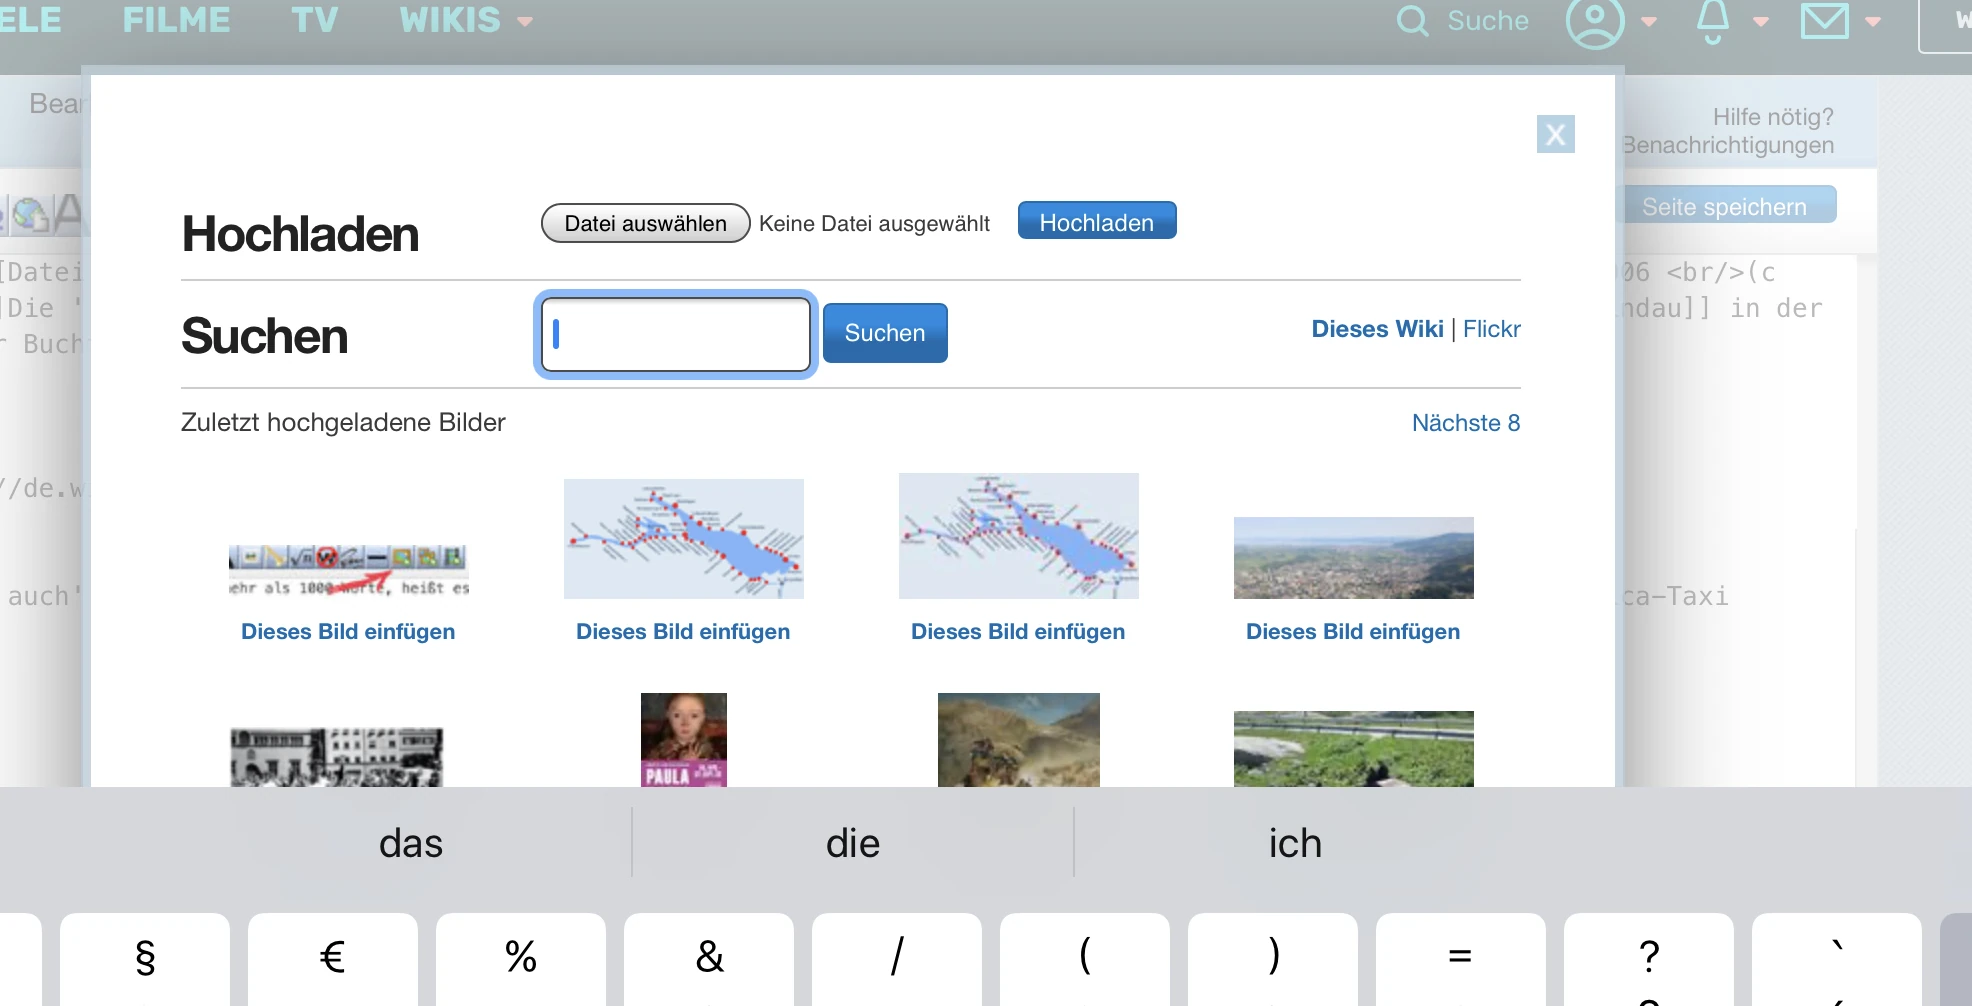Insert the aerial town view image
The width and height of the screenshot is (1972, 1006).
tap(1353, 632)
